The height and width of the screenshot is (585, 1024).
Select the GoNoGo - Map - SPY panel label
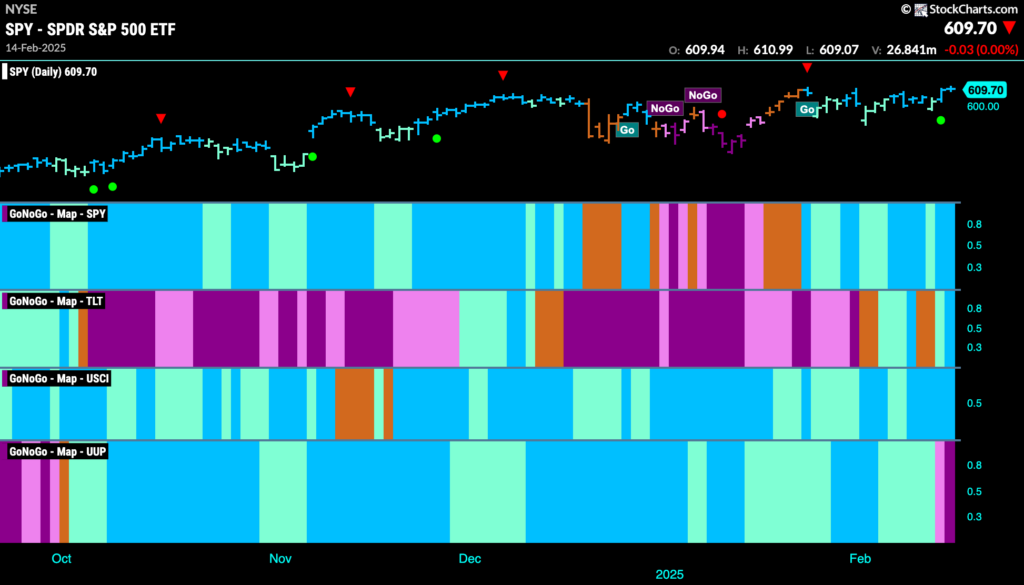click(x=55, y=213)
